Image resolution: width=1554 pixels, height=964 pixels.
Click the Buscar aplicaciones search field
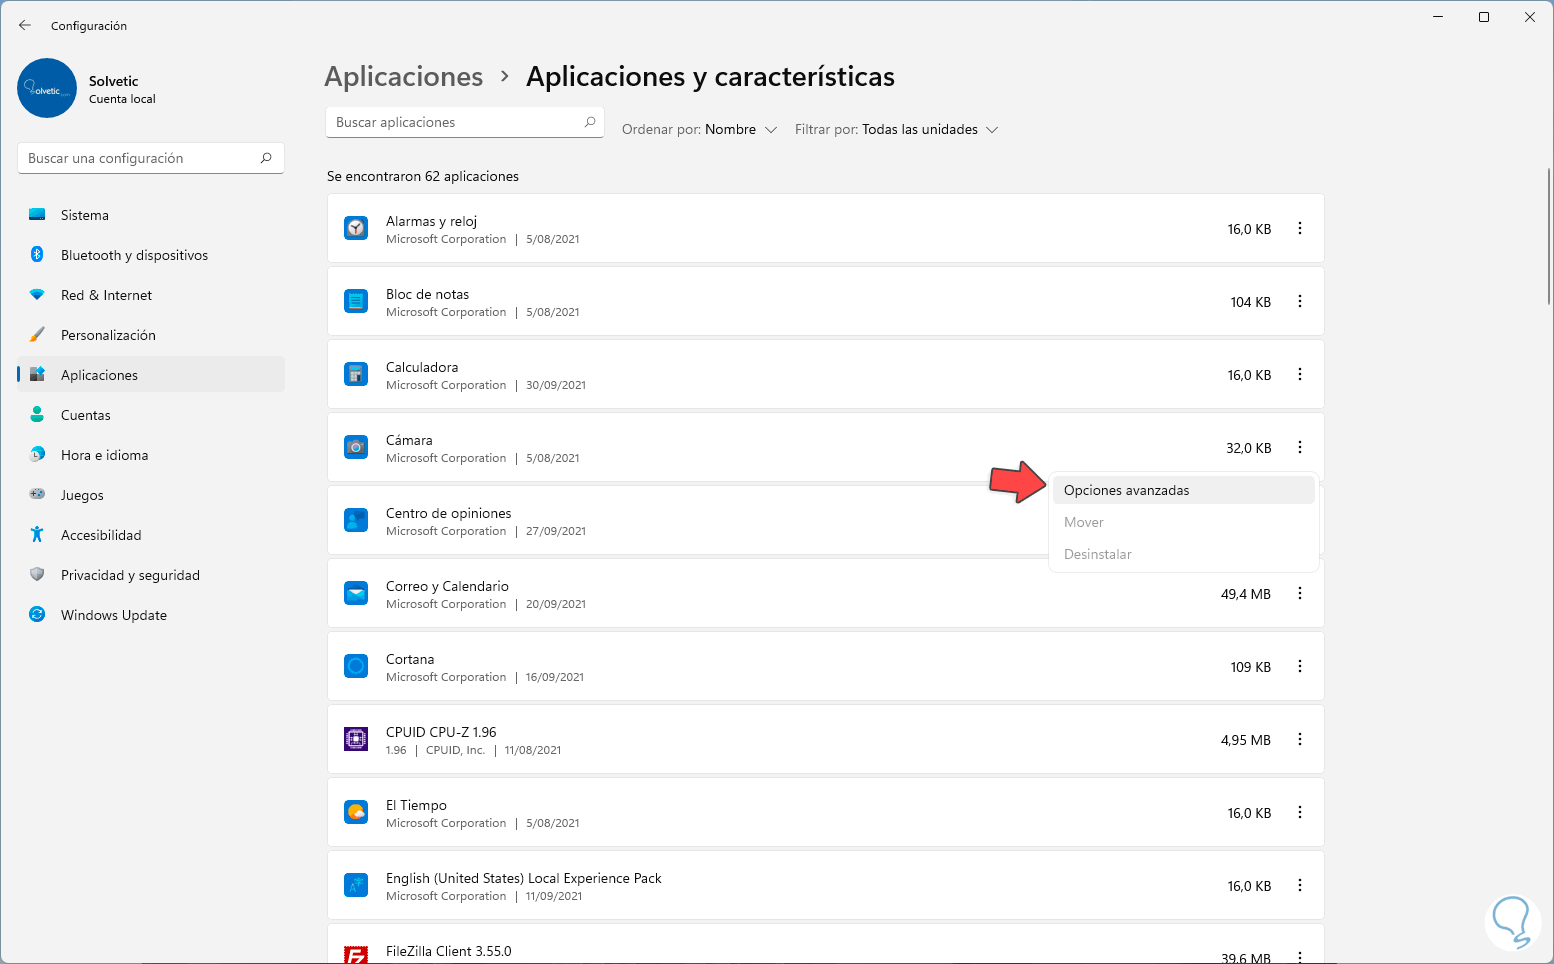[x=465, y=122]
